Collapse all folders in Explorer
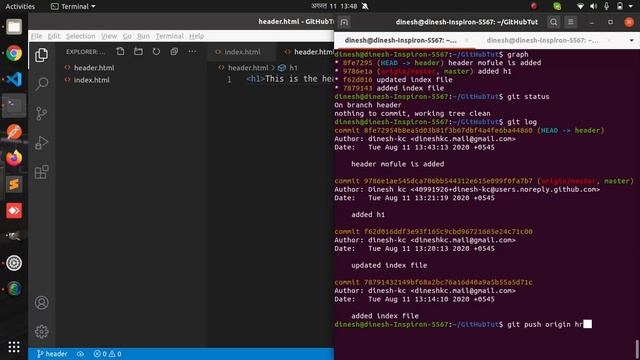Image resolution: width=640 pixels, height=360 pixels. pos(174,51)
